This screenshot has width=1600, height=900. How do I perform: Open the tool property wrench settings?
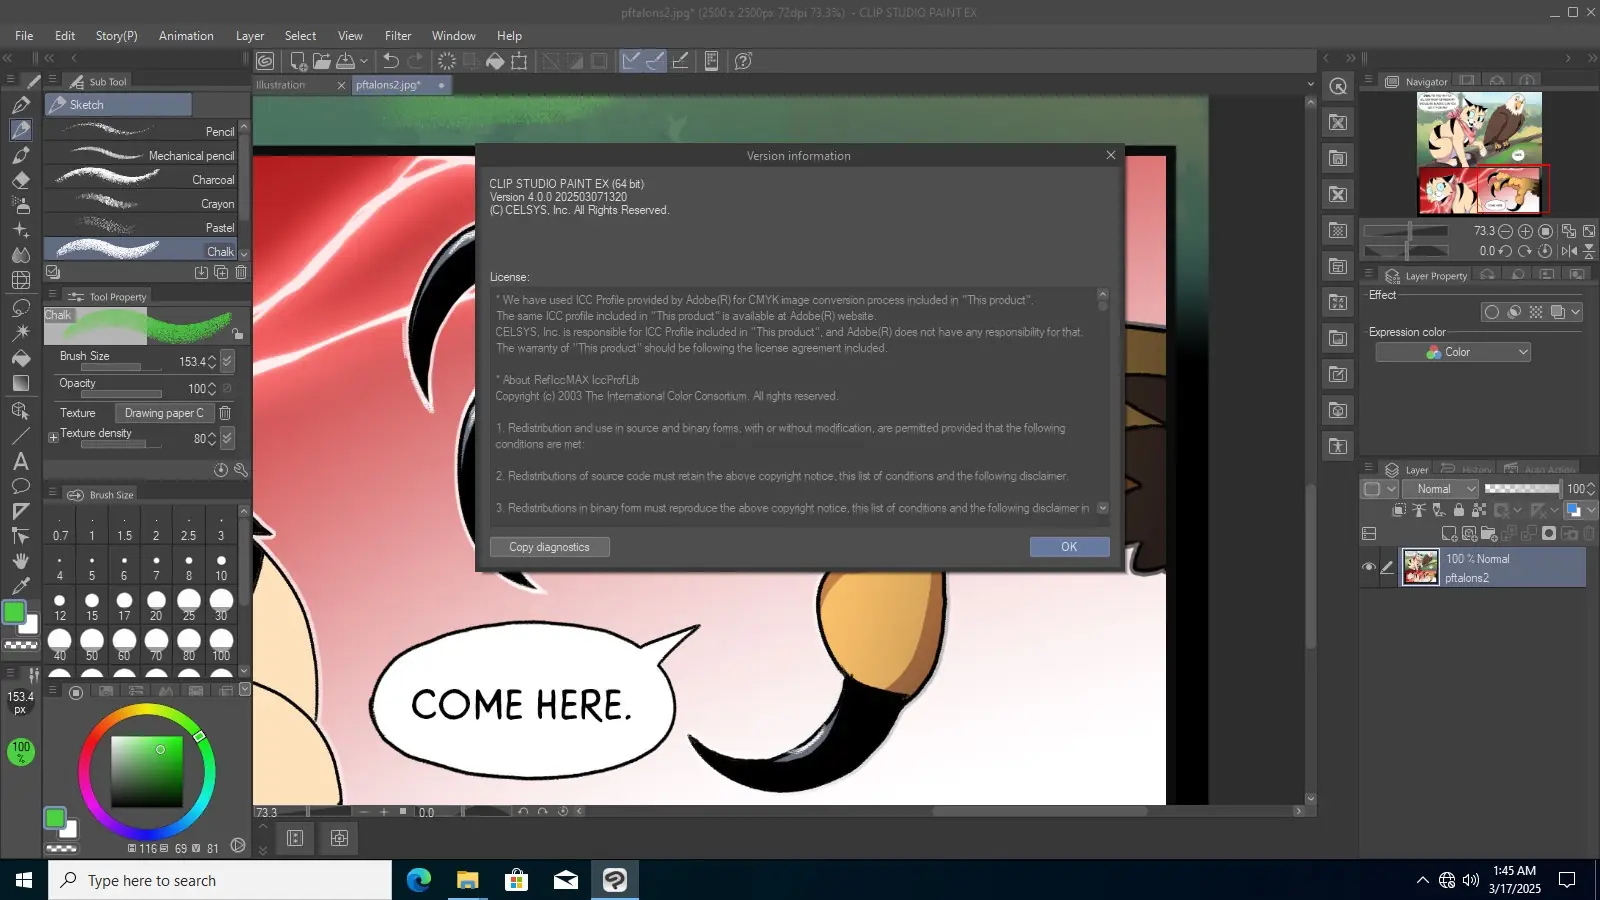coord(241,469)
